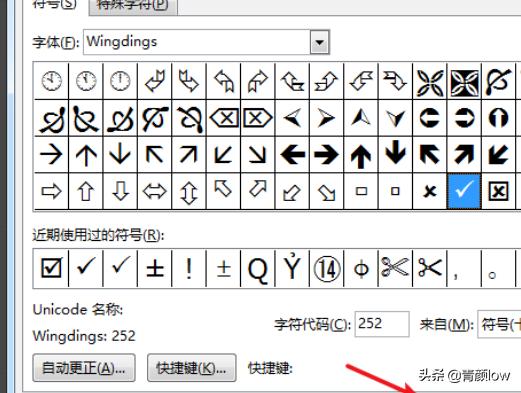Select the highlighted white checkmark symbol
Viewport: 521px width, 393px height.
pos(464,191)
